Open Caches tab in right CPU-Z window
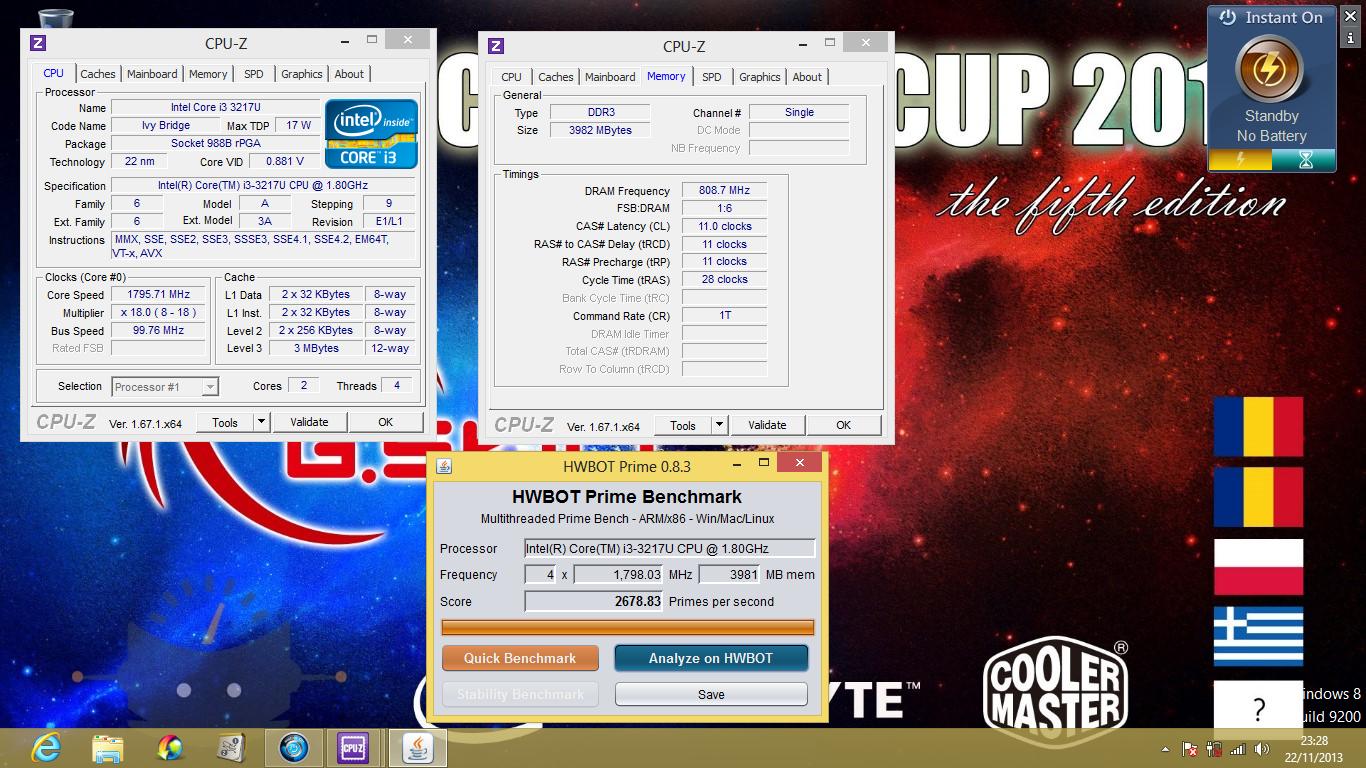Screen dimensions: 1366x768 [556, 77]
